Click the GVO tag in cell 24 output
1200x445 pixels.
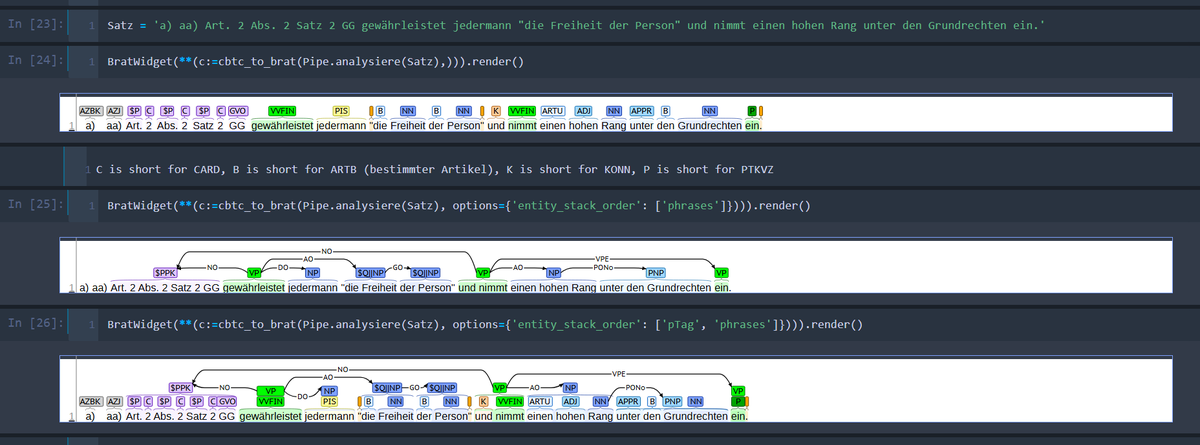tap(237, 111)
